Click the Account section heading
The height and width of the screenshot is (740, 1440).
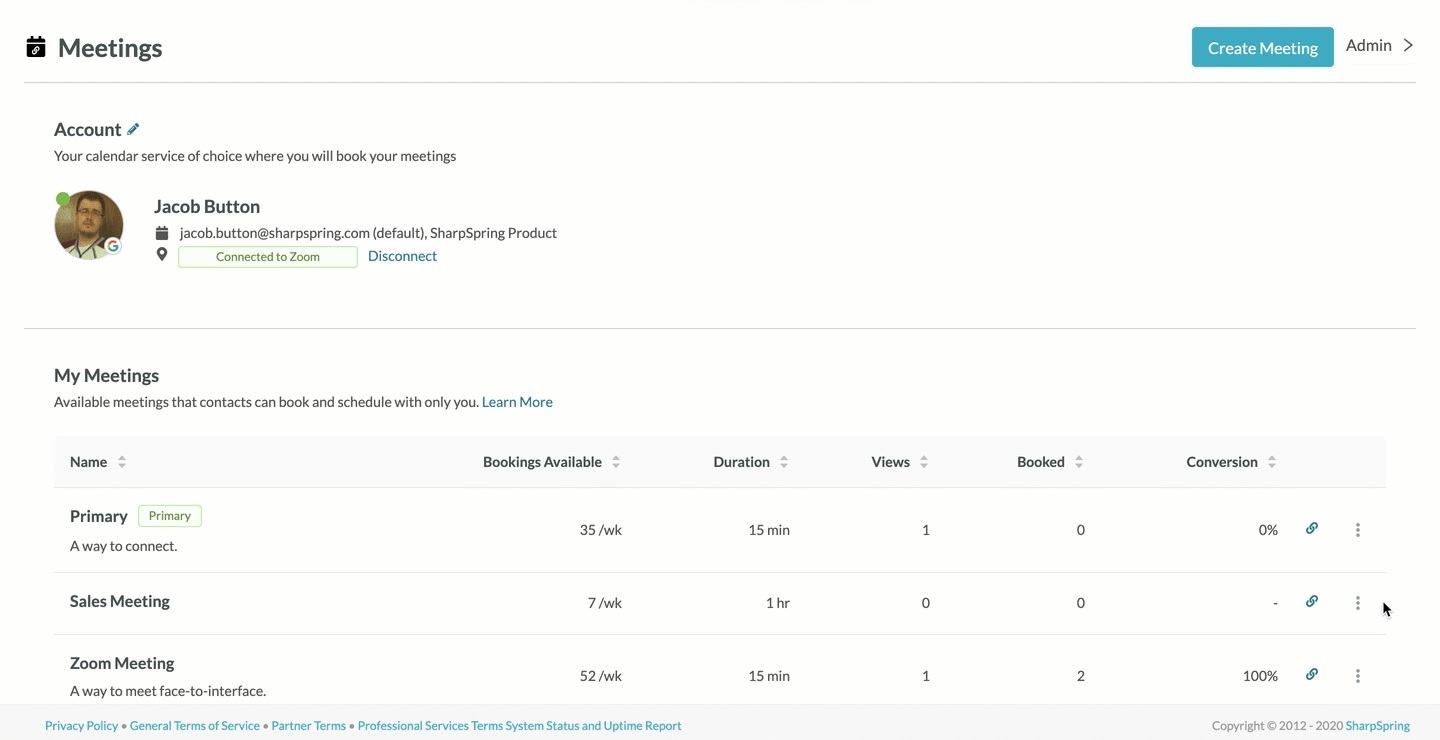88,130
